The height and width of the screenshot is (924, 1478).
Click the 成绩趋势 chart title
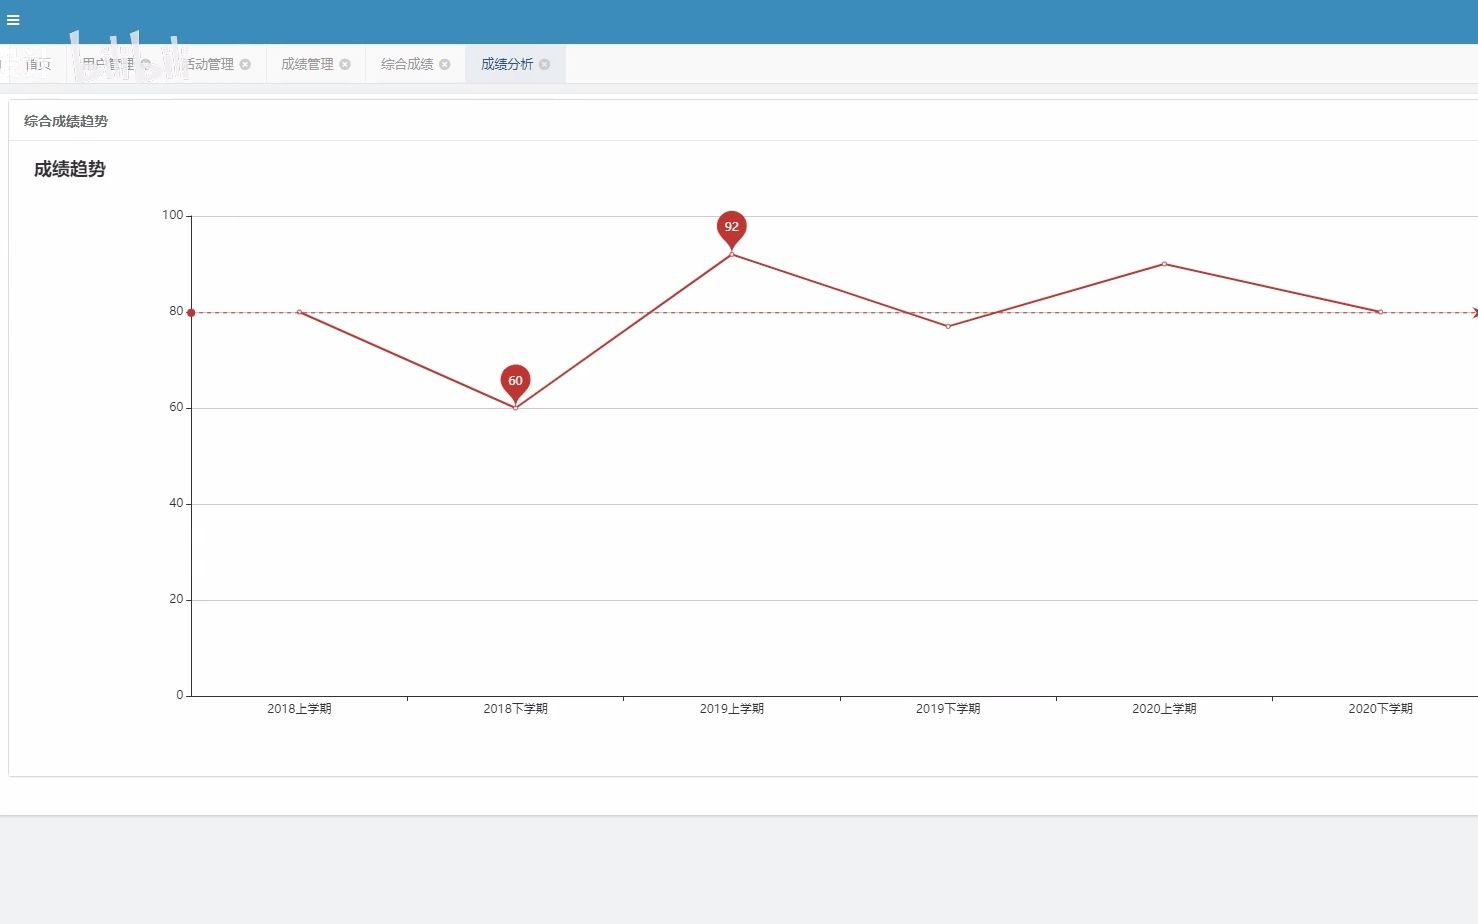tap(70, 169)
